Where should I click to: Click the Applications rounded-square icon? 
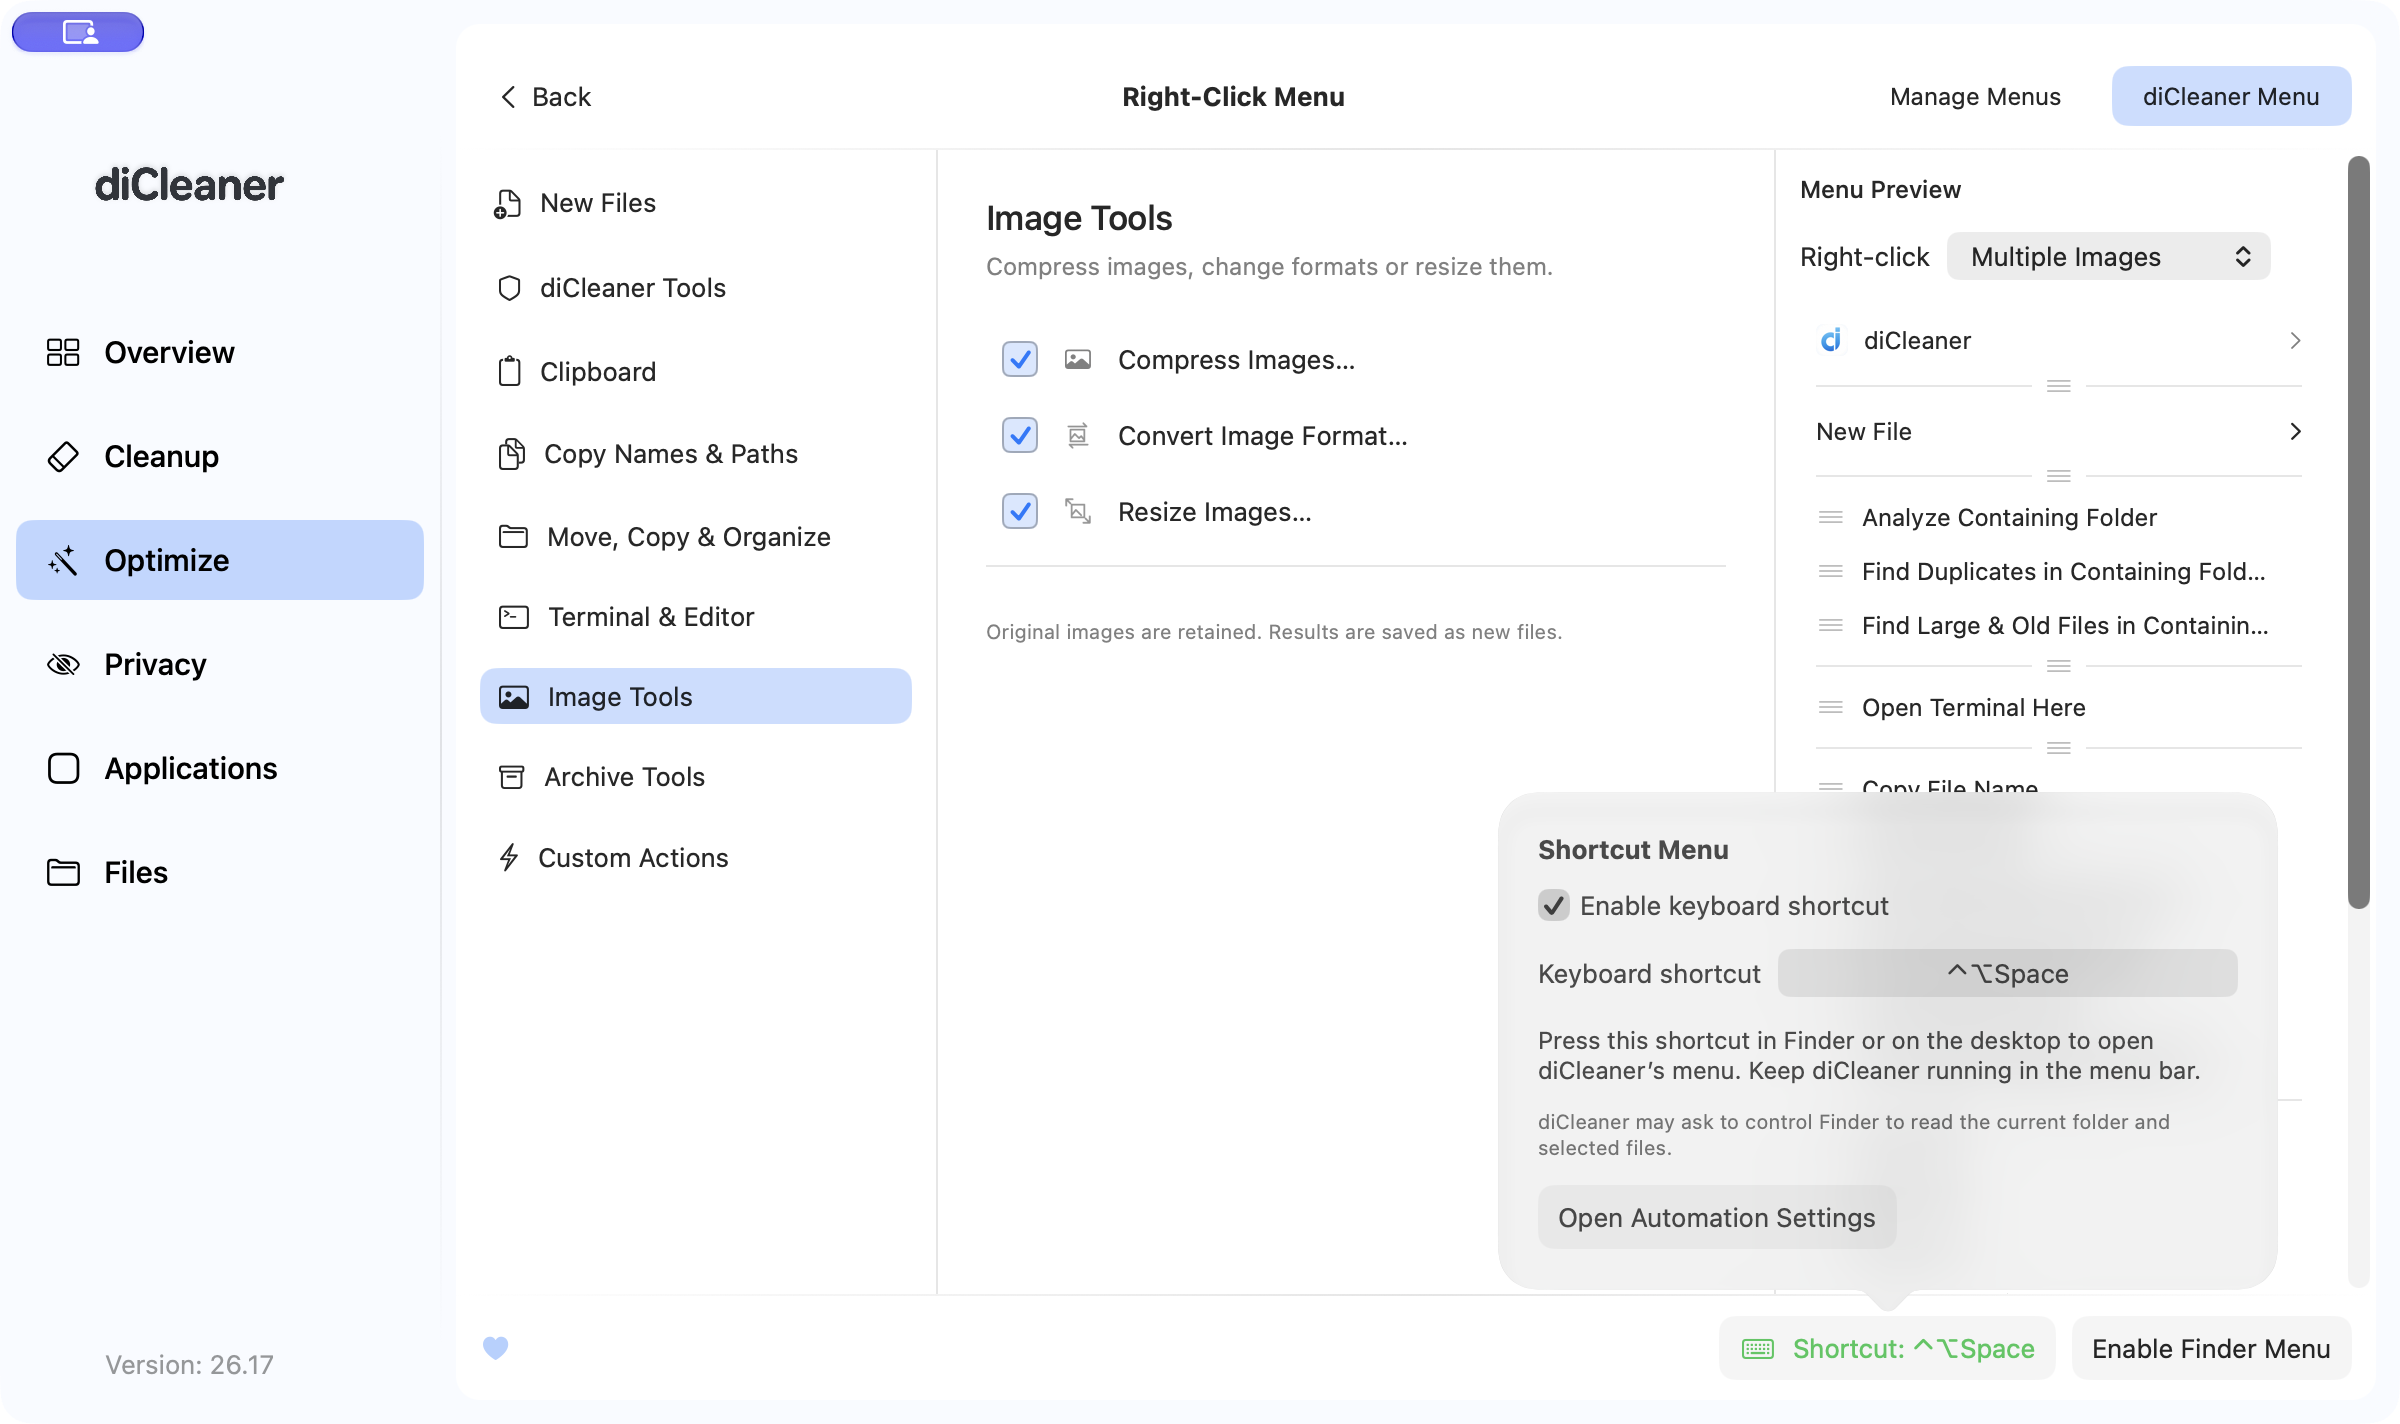[63, 768]
